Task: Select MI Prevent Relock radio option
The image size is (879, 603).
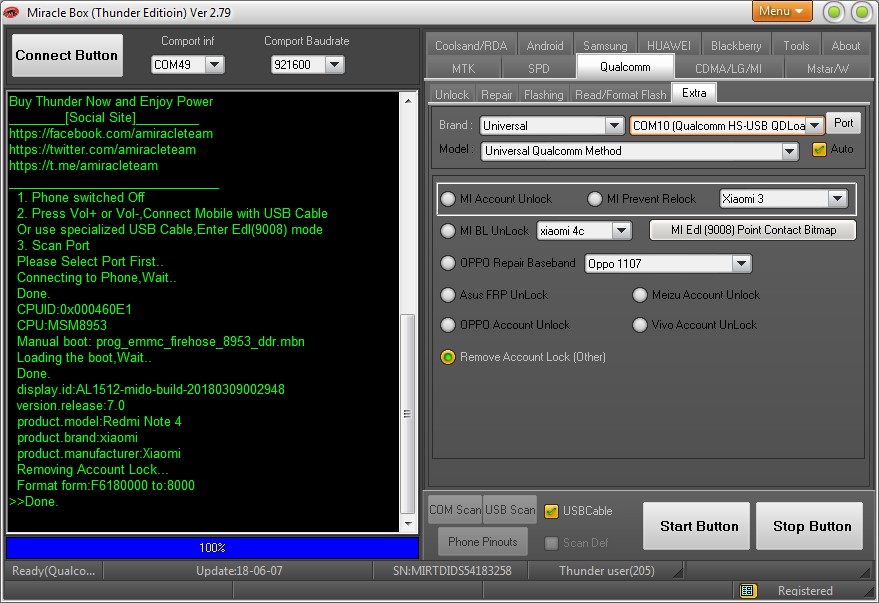Action: coord(595,199)
